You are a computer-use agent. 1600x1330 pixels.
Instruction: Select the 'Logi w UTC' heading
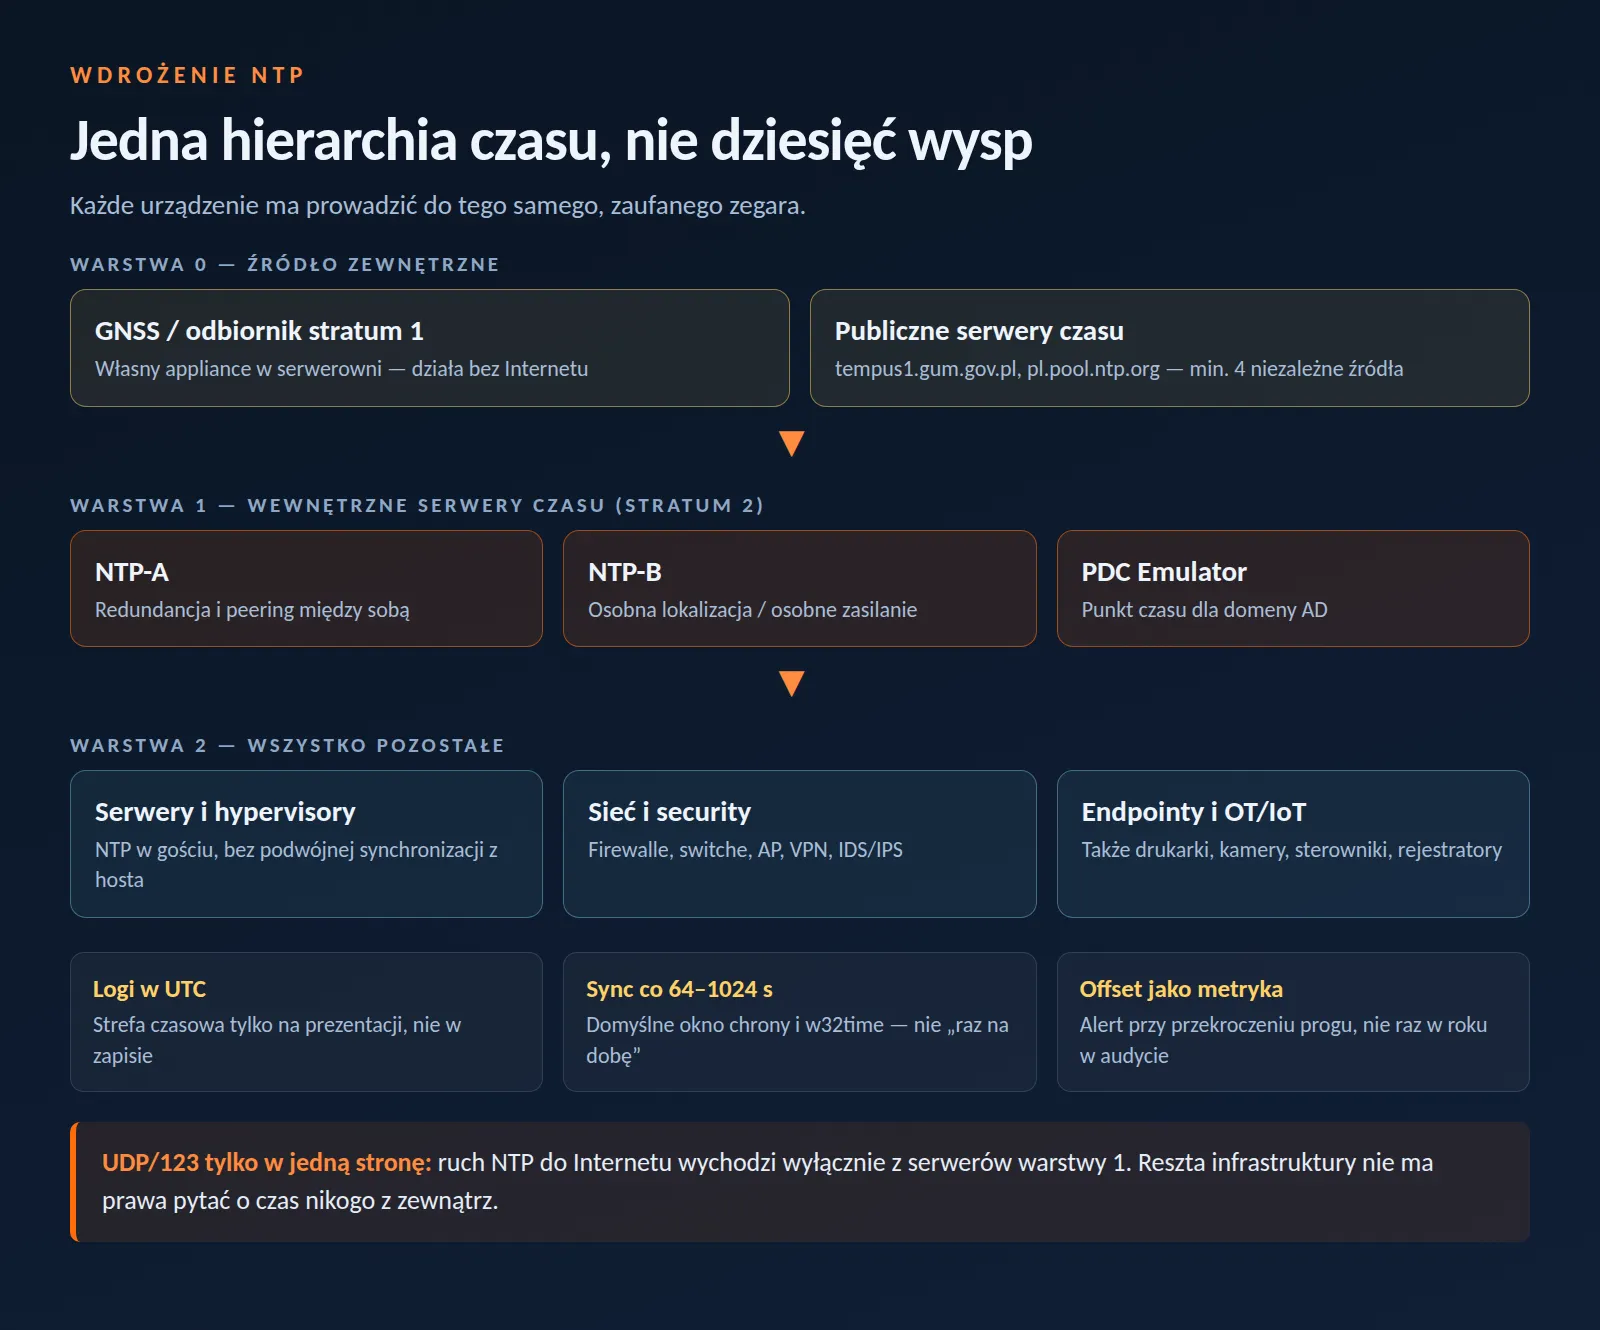point(149,989)
